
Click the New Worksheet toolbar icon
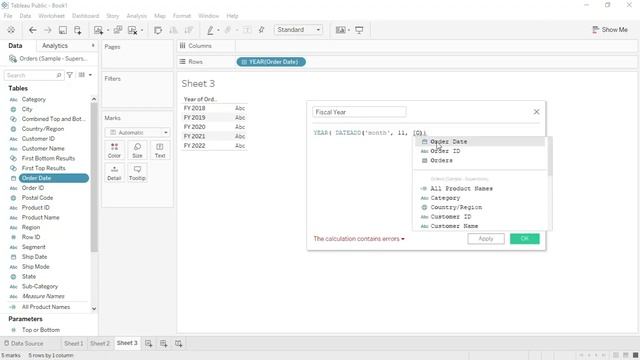98,30
